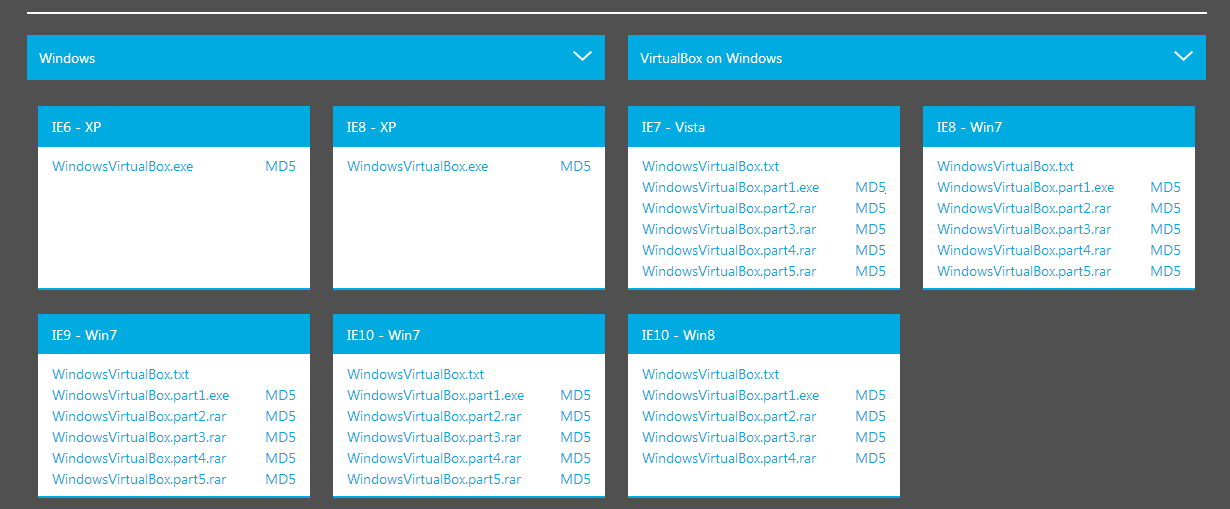Viewport: 1230px width, 509px height.
Task: Download part1.exe in IE7 - Vista card
Action: click(x=730, y=187)
